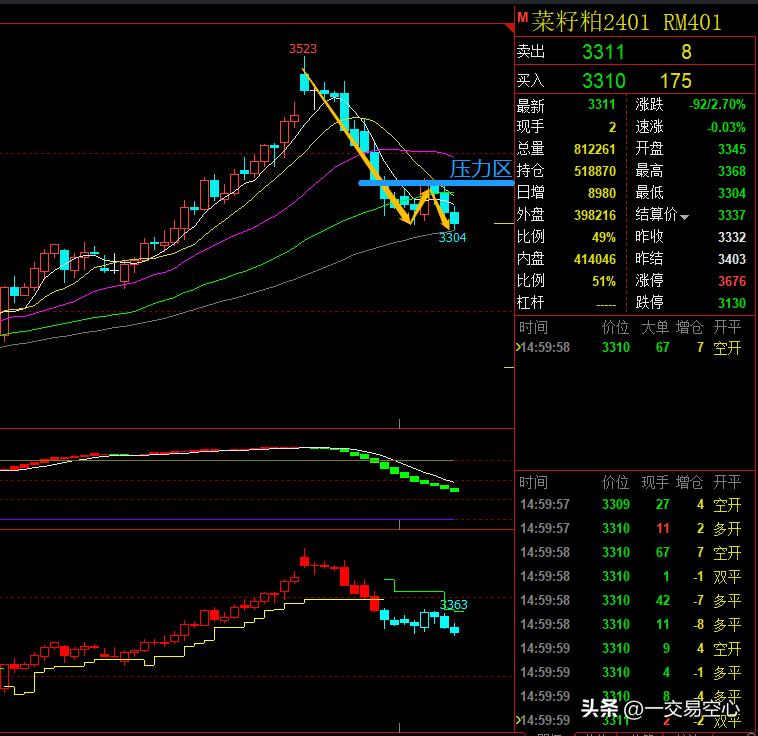The height and width of the screenshot is (736, 758).
Task: Select the 3523 high price label on chart
Action: pos(303,48)
